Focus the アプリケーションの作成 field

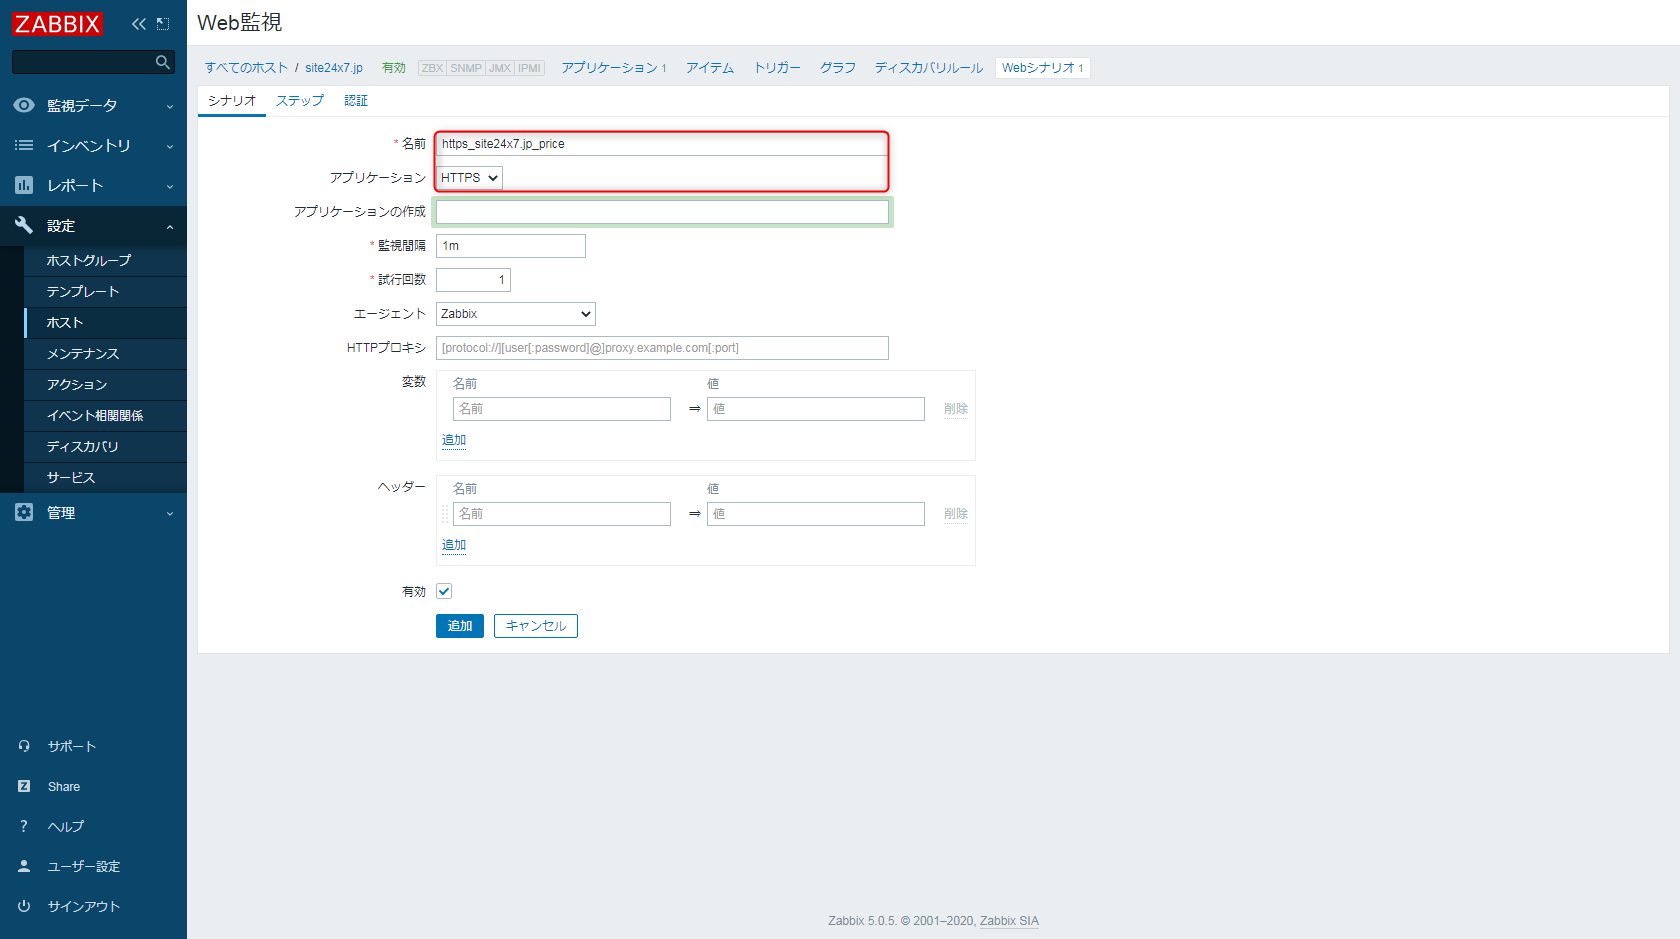662,212
